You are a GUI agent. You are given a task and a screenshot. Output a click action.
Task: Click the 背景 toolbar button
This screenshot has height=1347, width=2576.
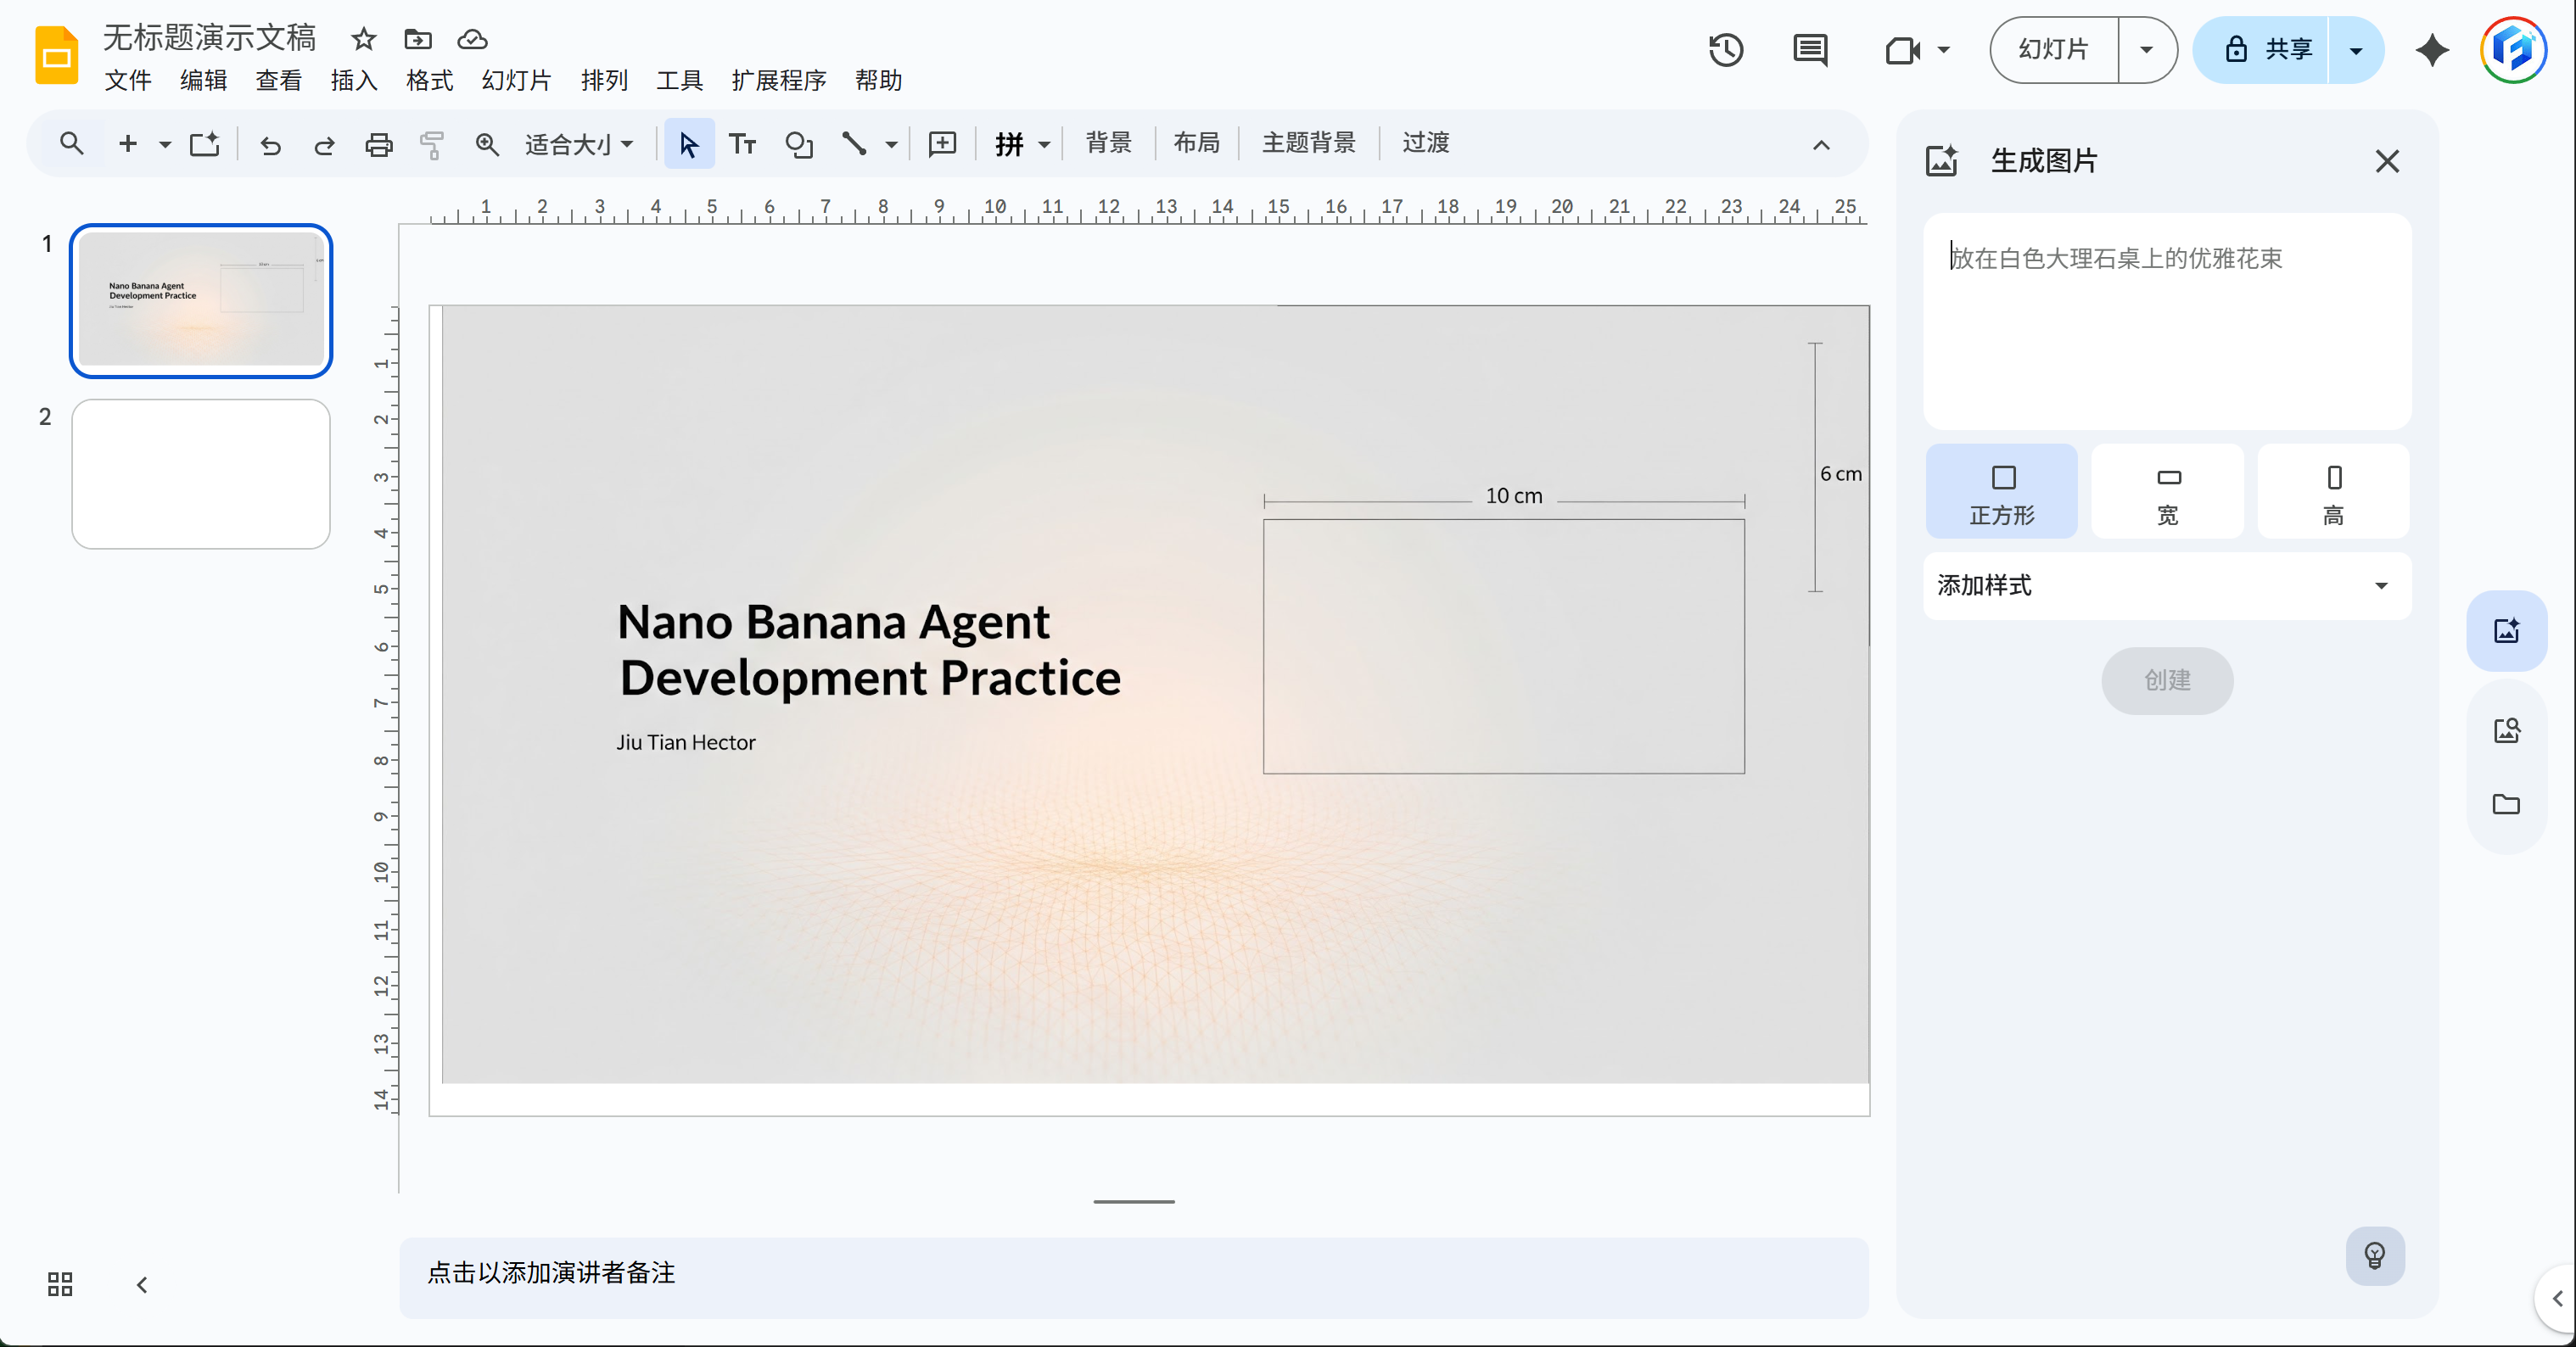click(1108, 143)
